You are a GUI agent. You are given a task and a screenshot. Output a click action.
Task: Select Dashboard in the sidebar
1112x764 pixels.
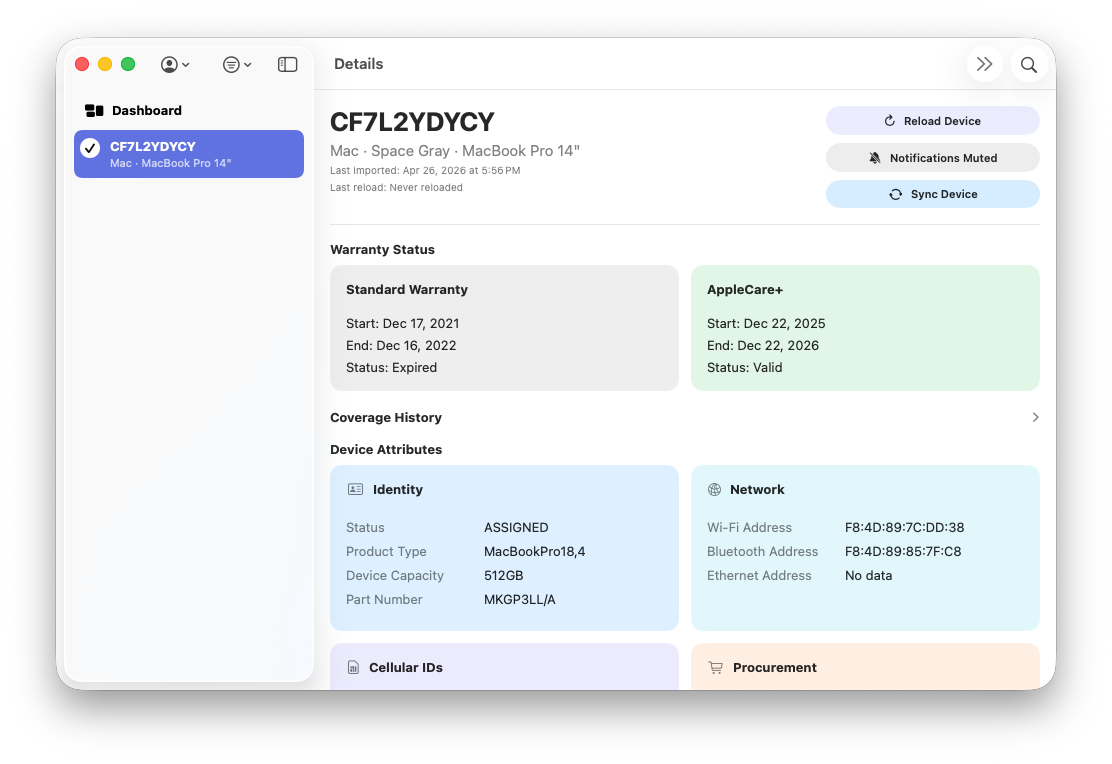click(189, 111)
